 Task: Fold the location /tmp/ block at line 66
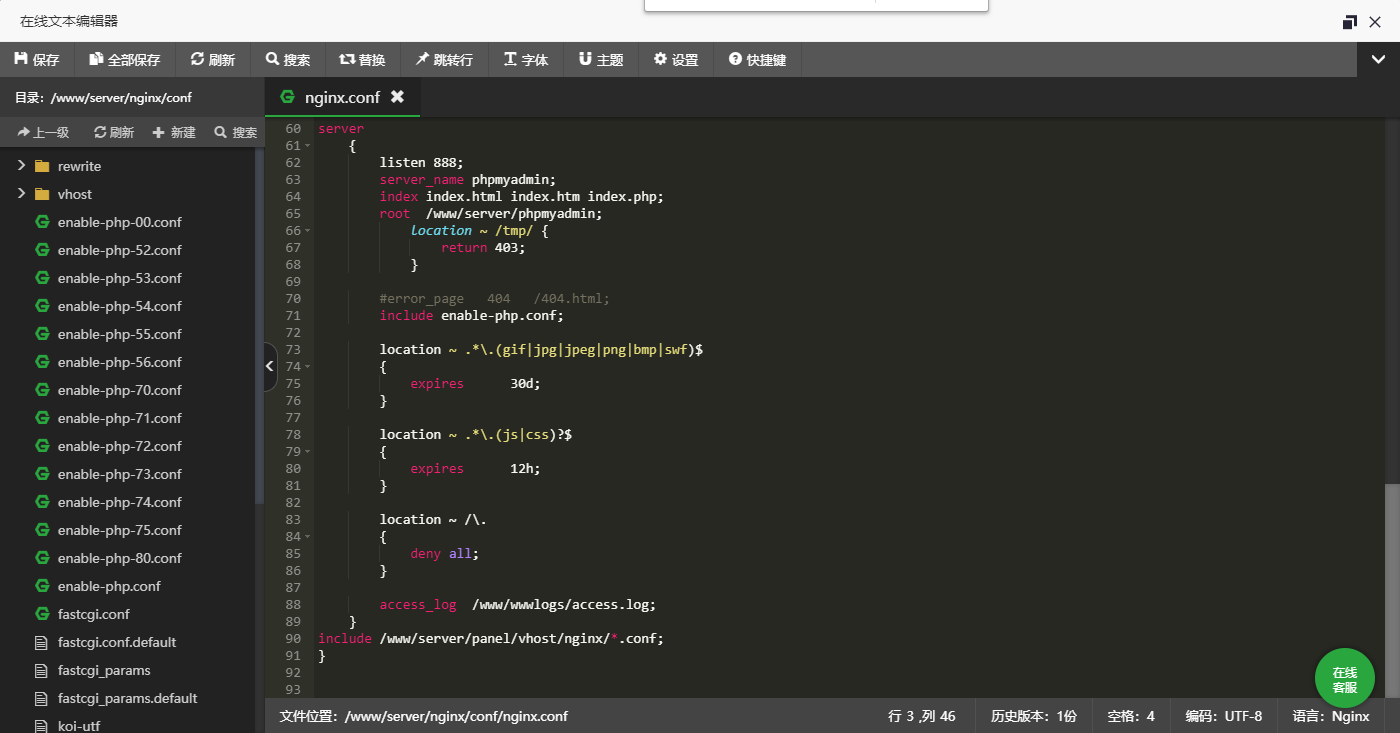308,231
